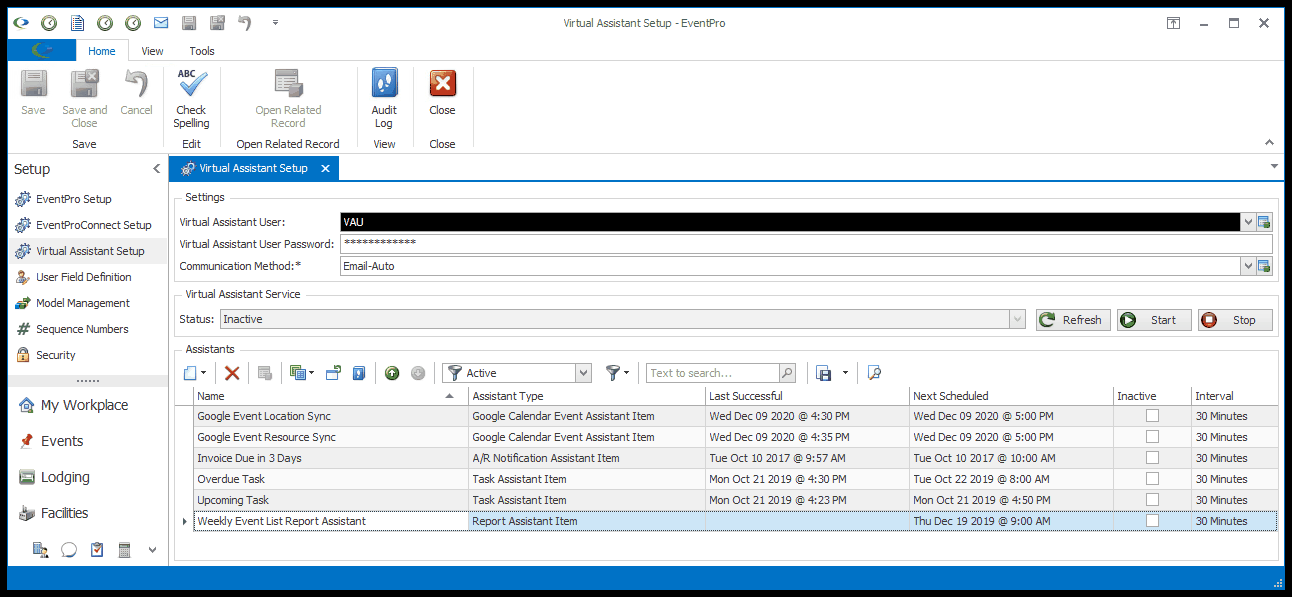Toggle Inactive checkbox for Upcoming Task
Image resolution: width=1292 pixels, height=597 pixels.
tap(1152, 499)
